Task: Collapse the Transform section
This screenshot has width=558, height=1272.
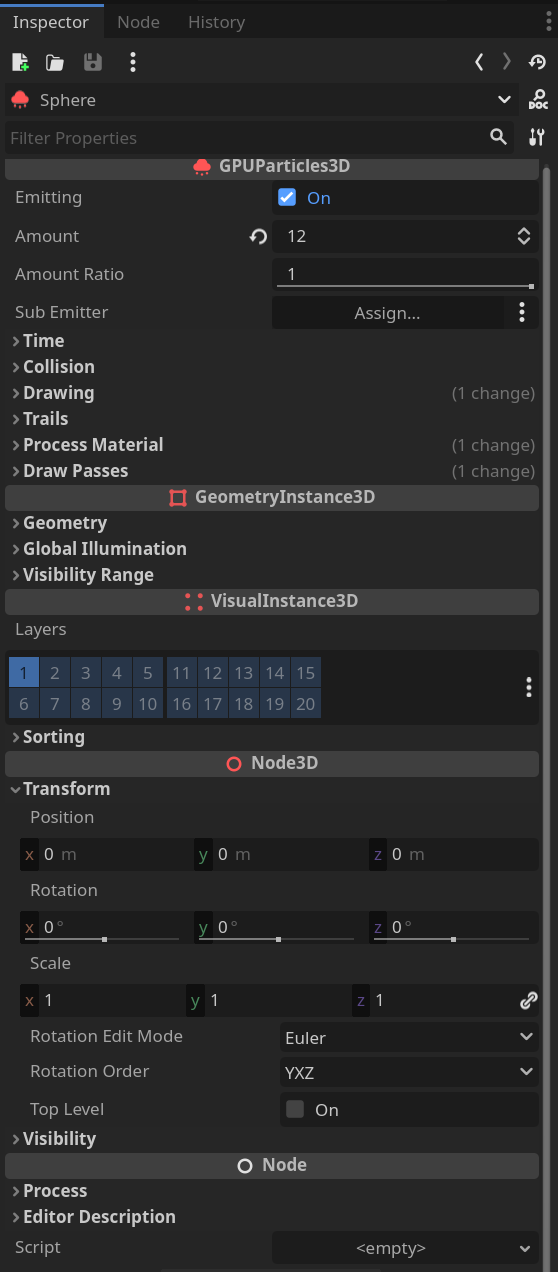Action: point(66,789)
